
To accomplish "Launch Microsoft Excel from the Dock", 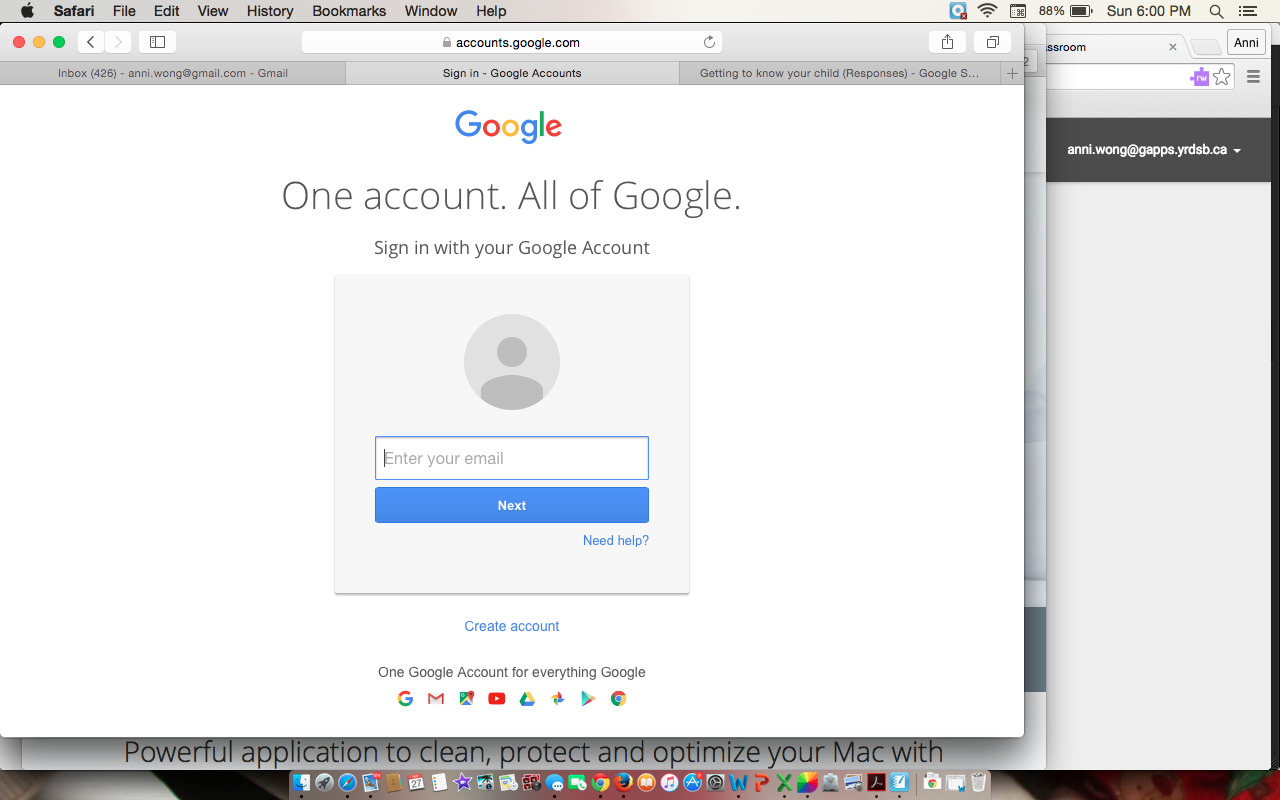I will (x=784, y=783).
